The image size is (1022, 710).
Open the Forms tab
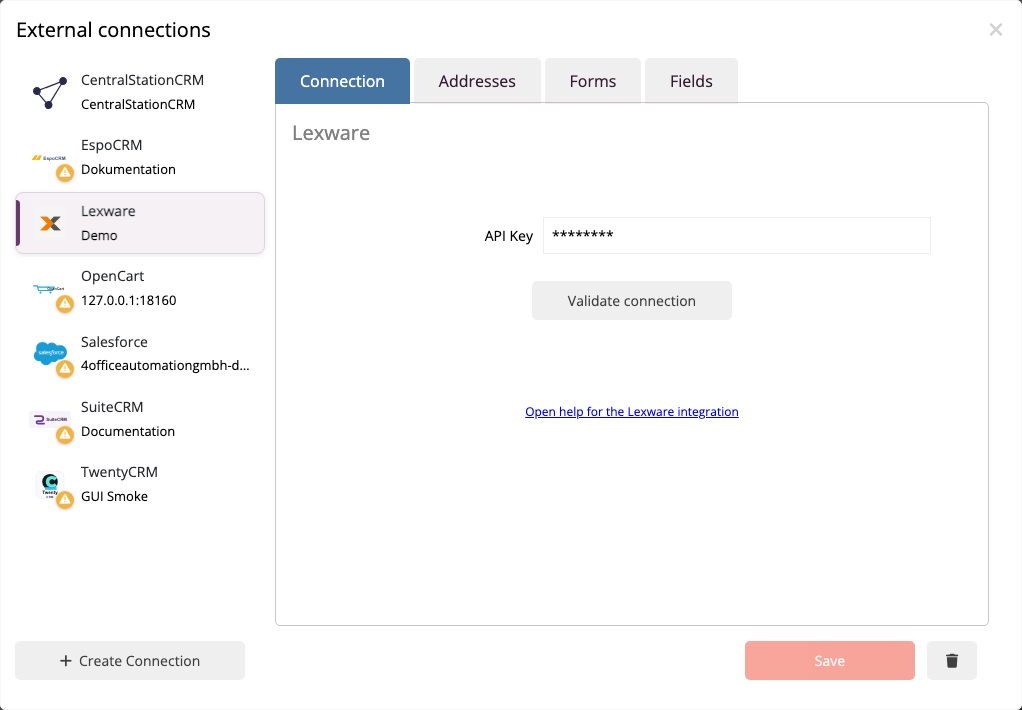(592, 81)
